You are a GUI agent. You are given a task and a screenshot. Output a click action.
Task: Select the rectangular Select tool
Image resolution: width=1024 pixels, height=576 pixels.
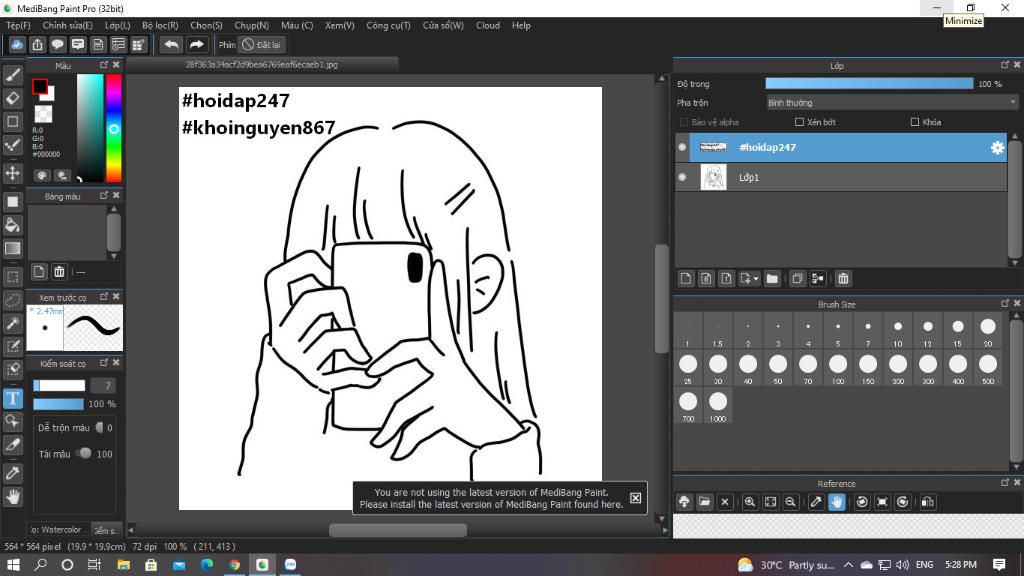[x=12, y=276]
